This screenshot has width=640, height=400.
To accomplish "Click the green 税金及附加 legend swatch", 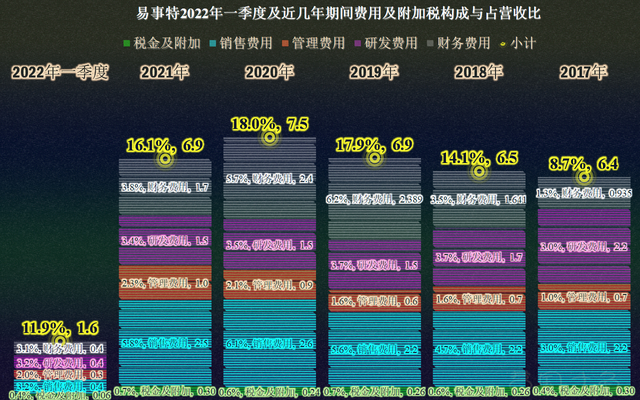I will (127, 43).
